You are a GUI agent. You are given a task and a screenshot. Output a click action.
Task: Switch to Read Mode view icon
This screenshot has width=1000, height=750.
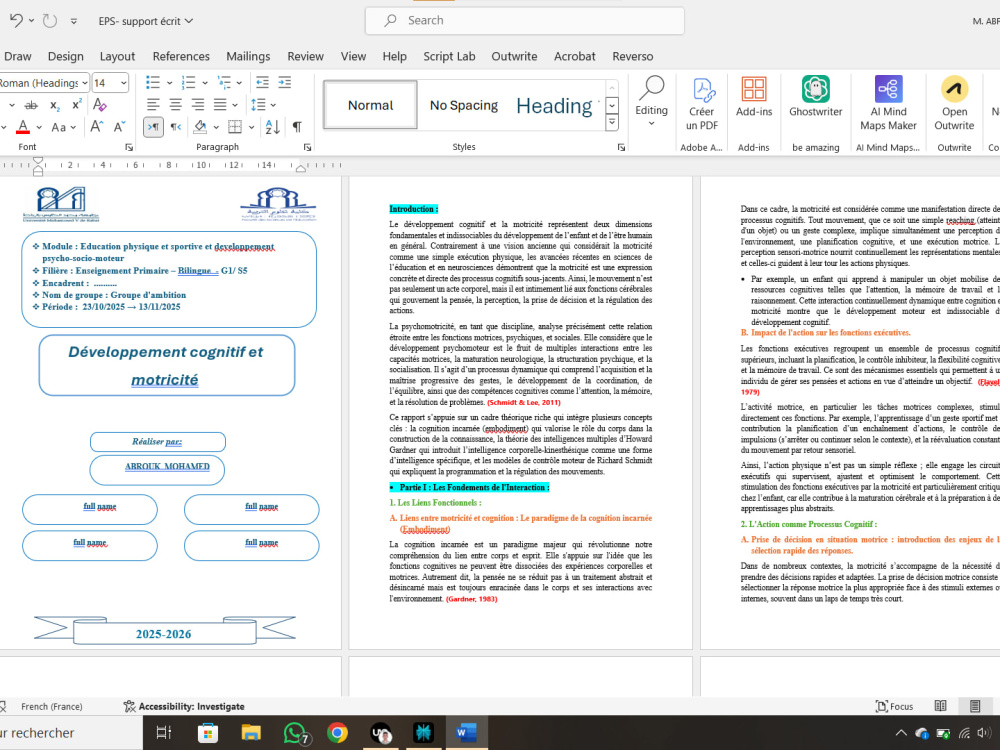pyautogui.click(x=940, y=706)
